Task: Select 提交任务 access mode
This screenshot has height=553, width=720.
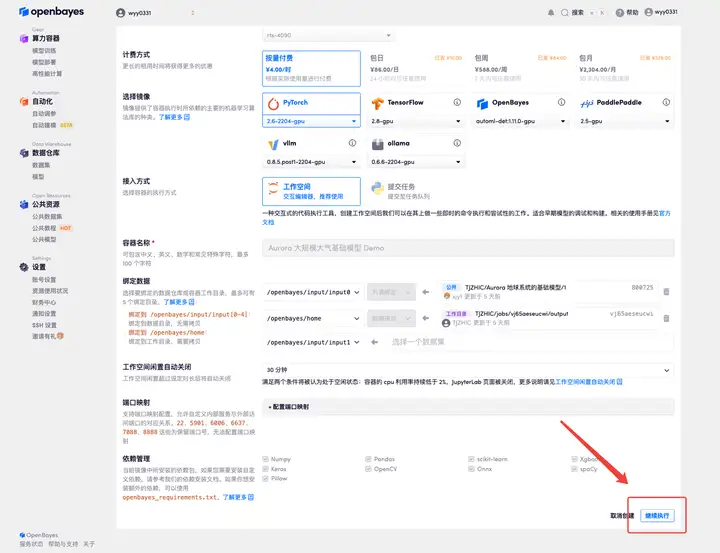Action: pyautogui.click(x=416, y=191)
